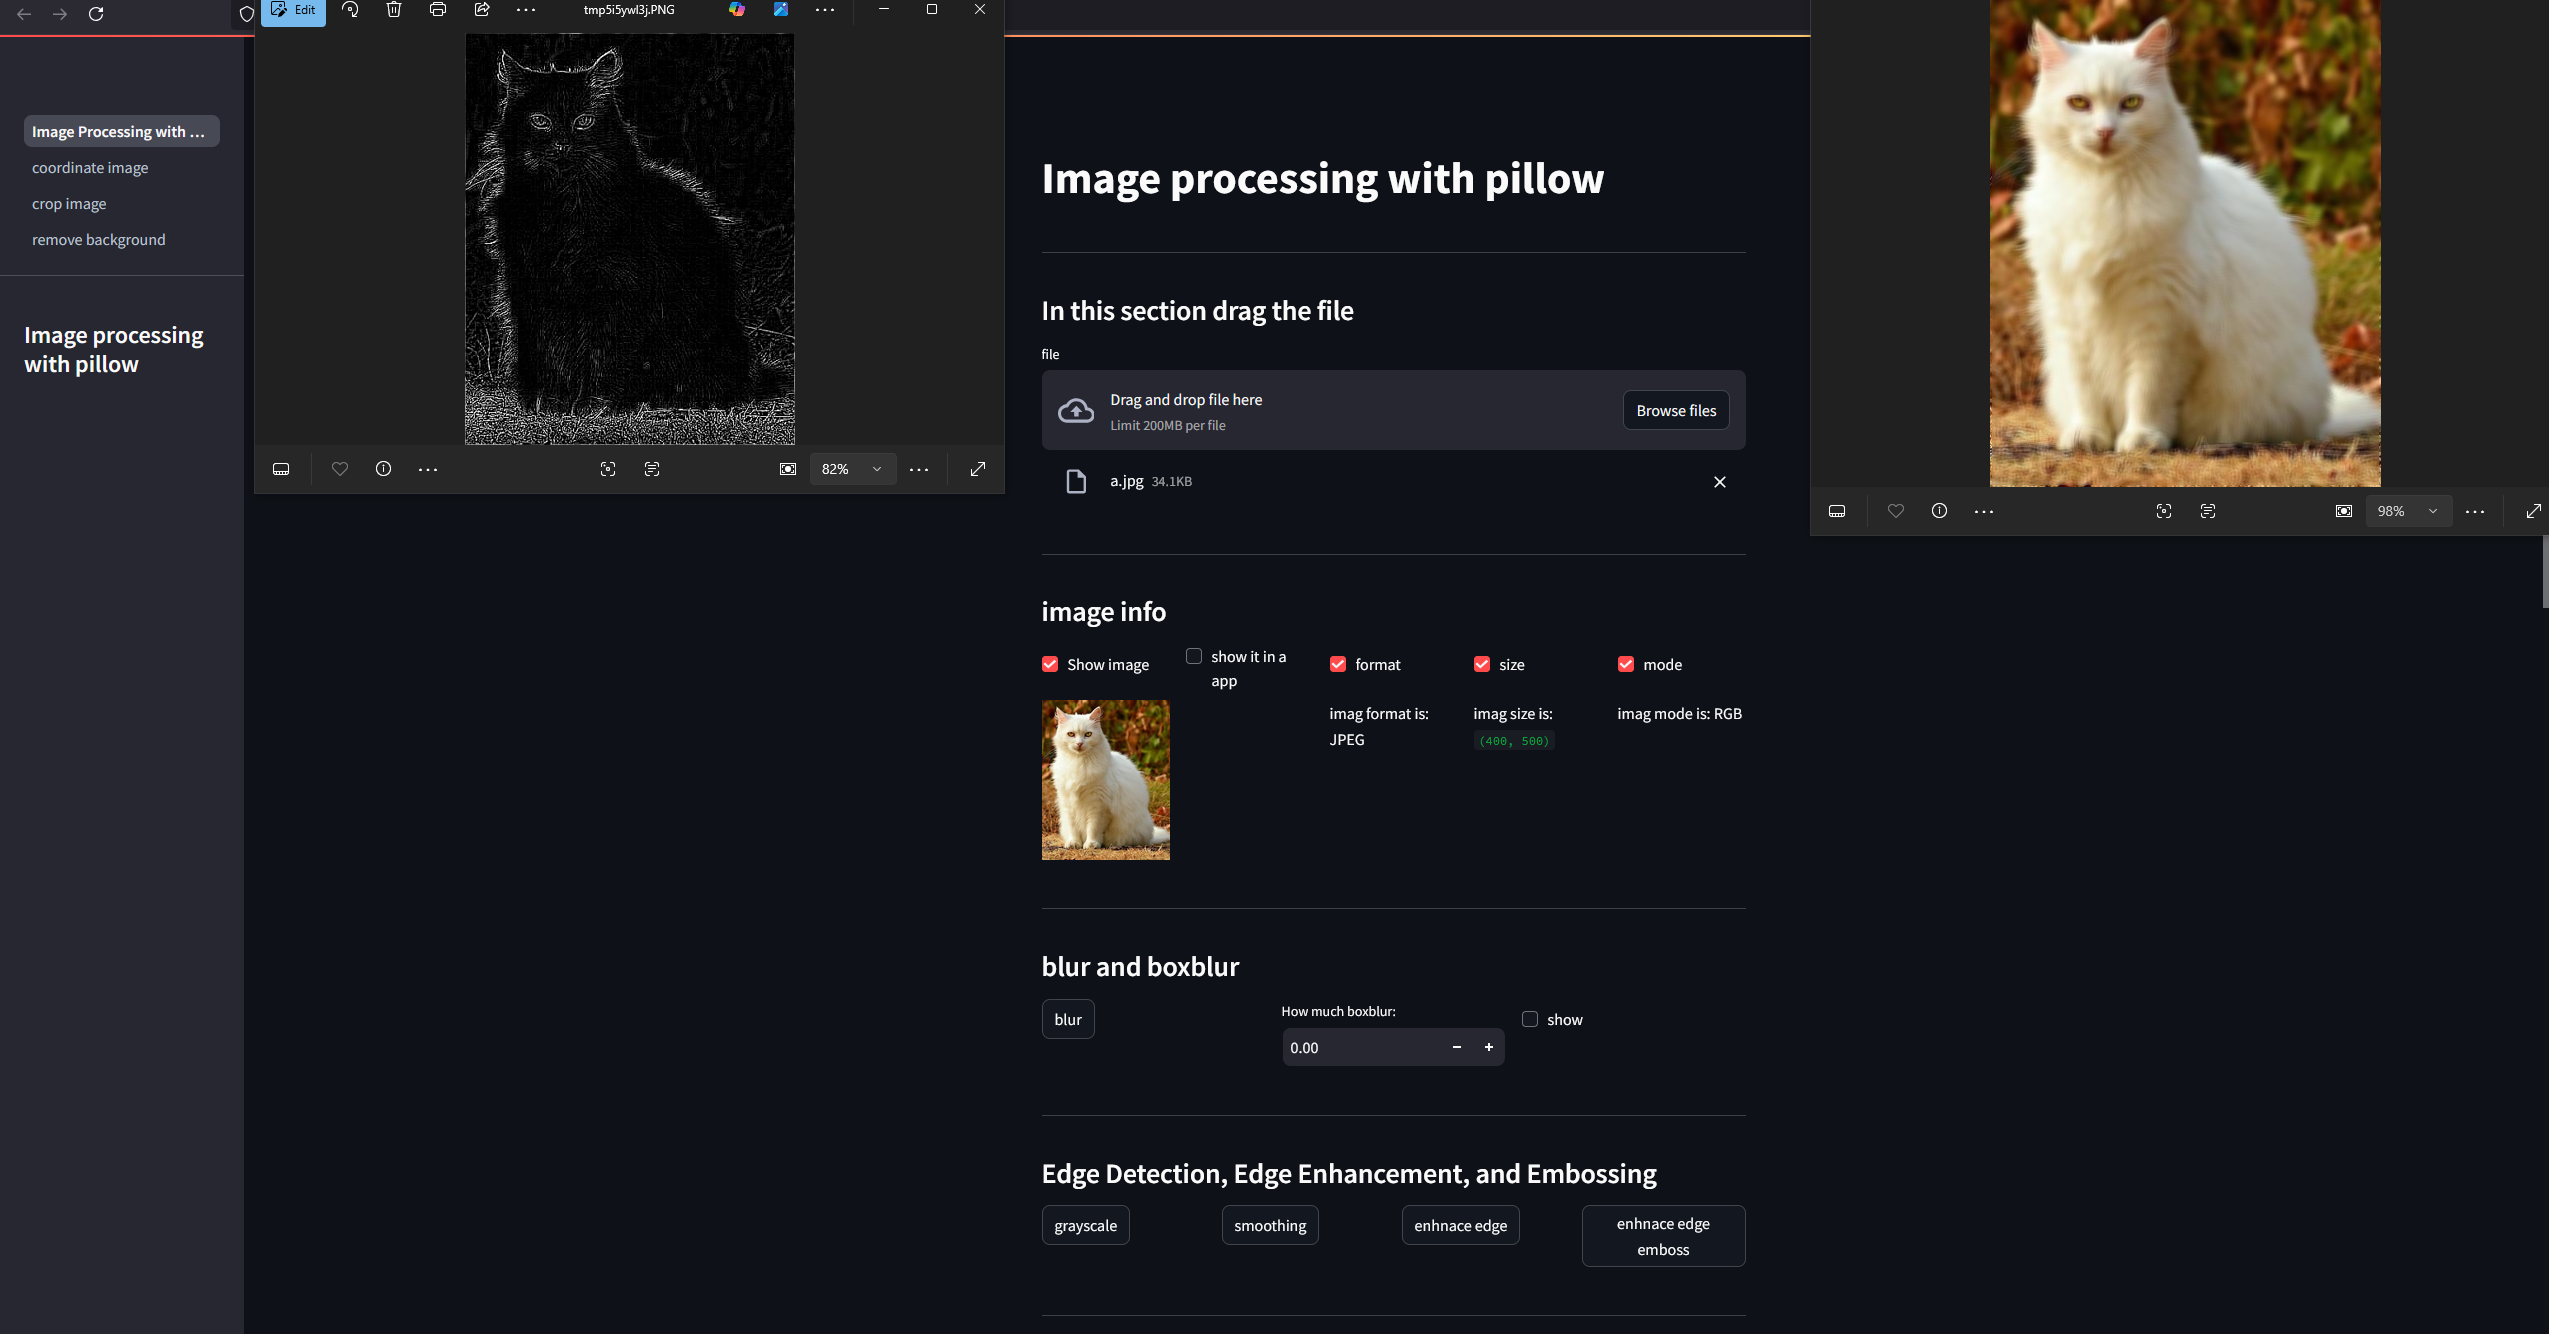Click the Edit button in the Photos window
2549x1334 pixels.
pyautogui.click(x=293, y=11)
